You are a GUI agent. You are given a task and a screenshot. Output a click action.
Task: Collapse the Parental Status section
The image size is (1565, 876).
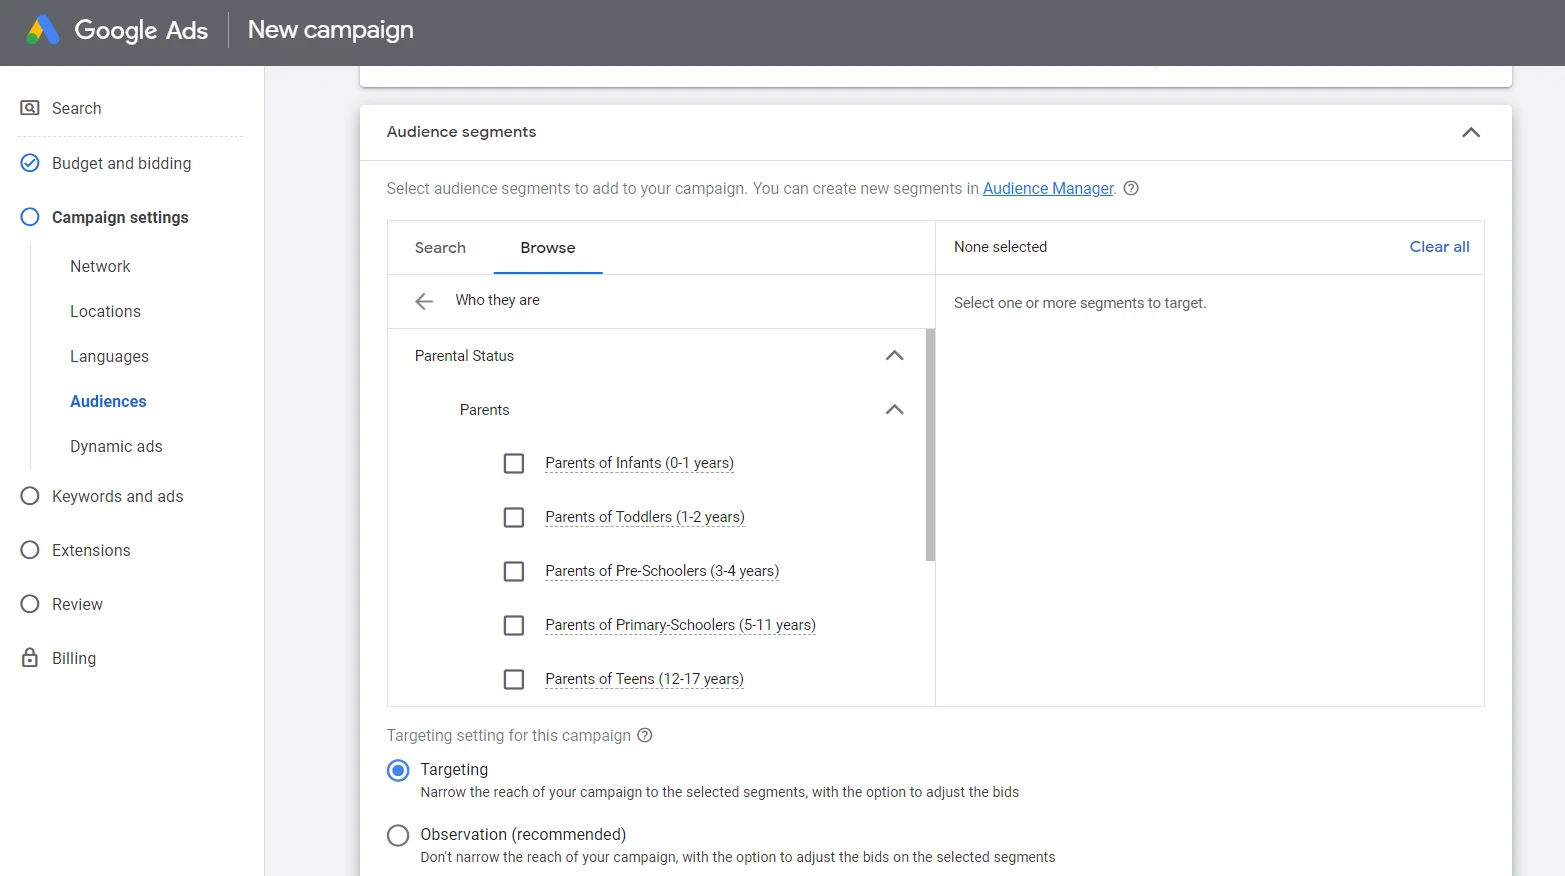click(x=895, y=356)
